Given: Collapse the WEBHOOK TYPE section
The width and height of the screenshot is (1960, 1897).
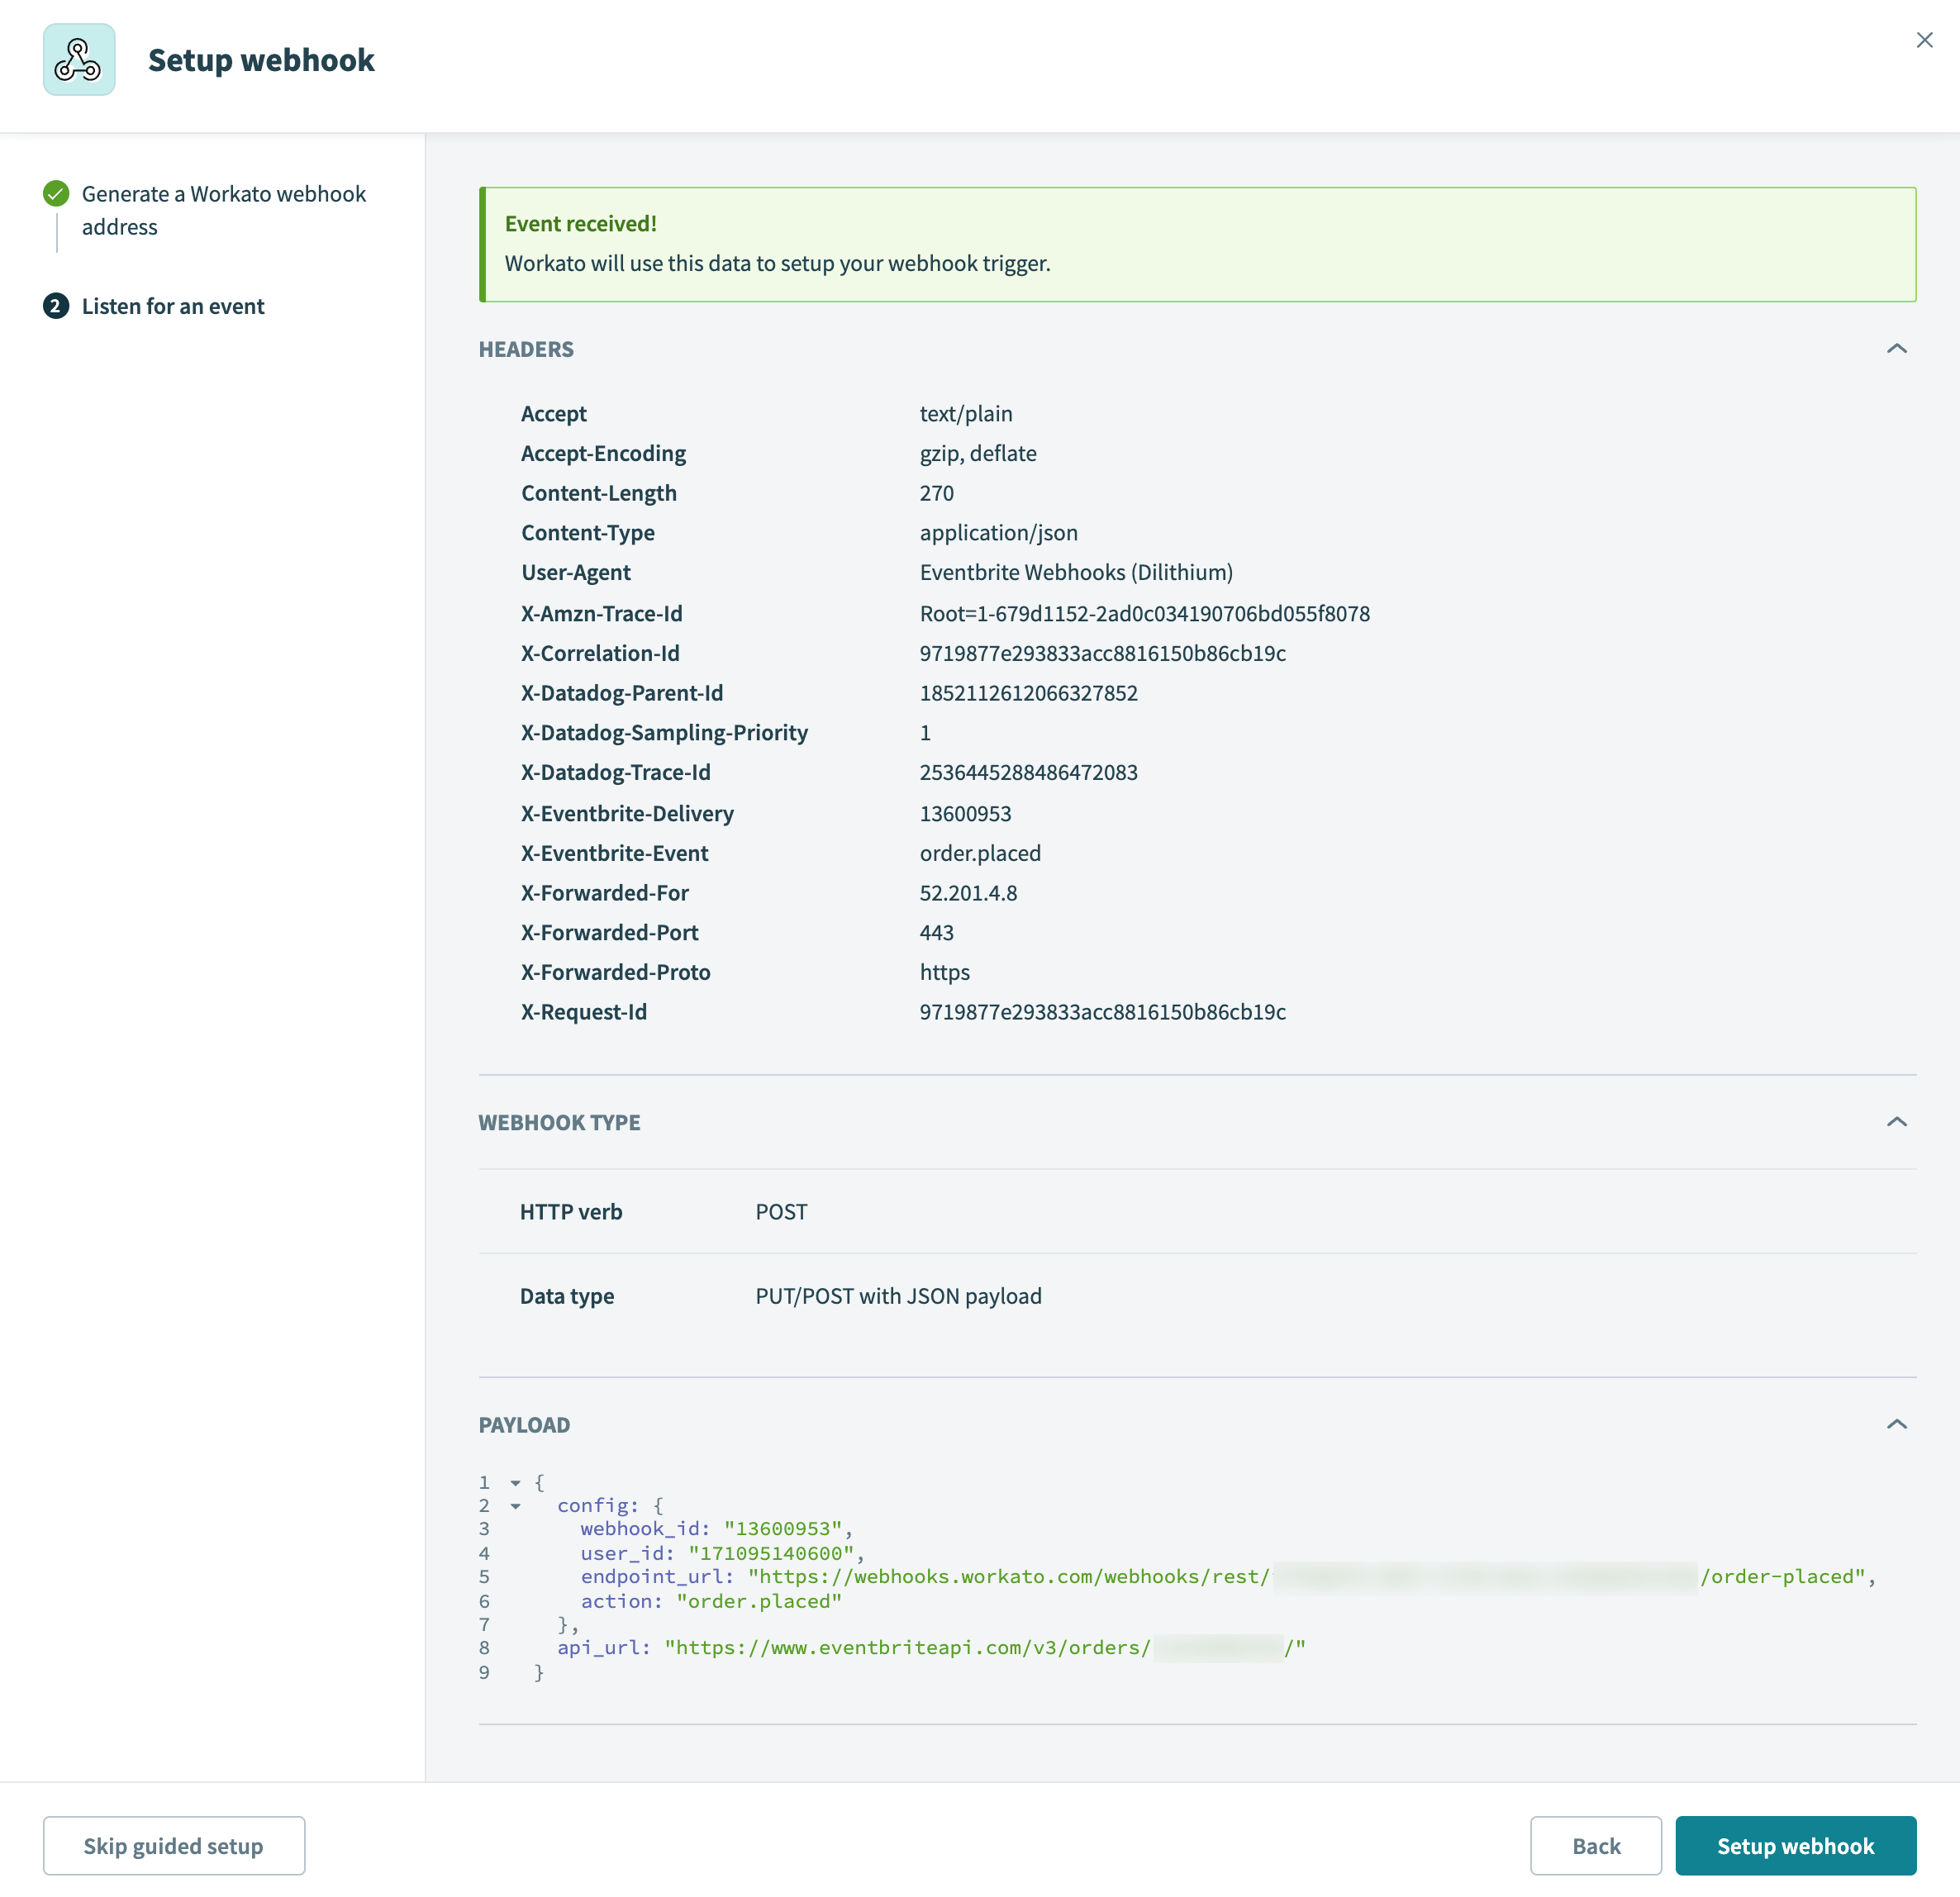Looking at the screenshot, I should click(1898, 1121).
